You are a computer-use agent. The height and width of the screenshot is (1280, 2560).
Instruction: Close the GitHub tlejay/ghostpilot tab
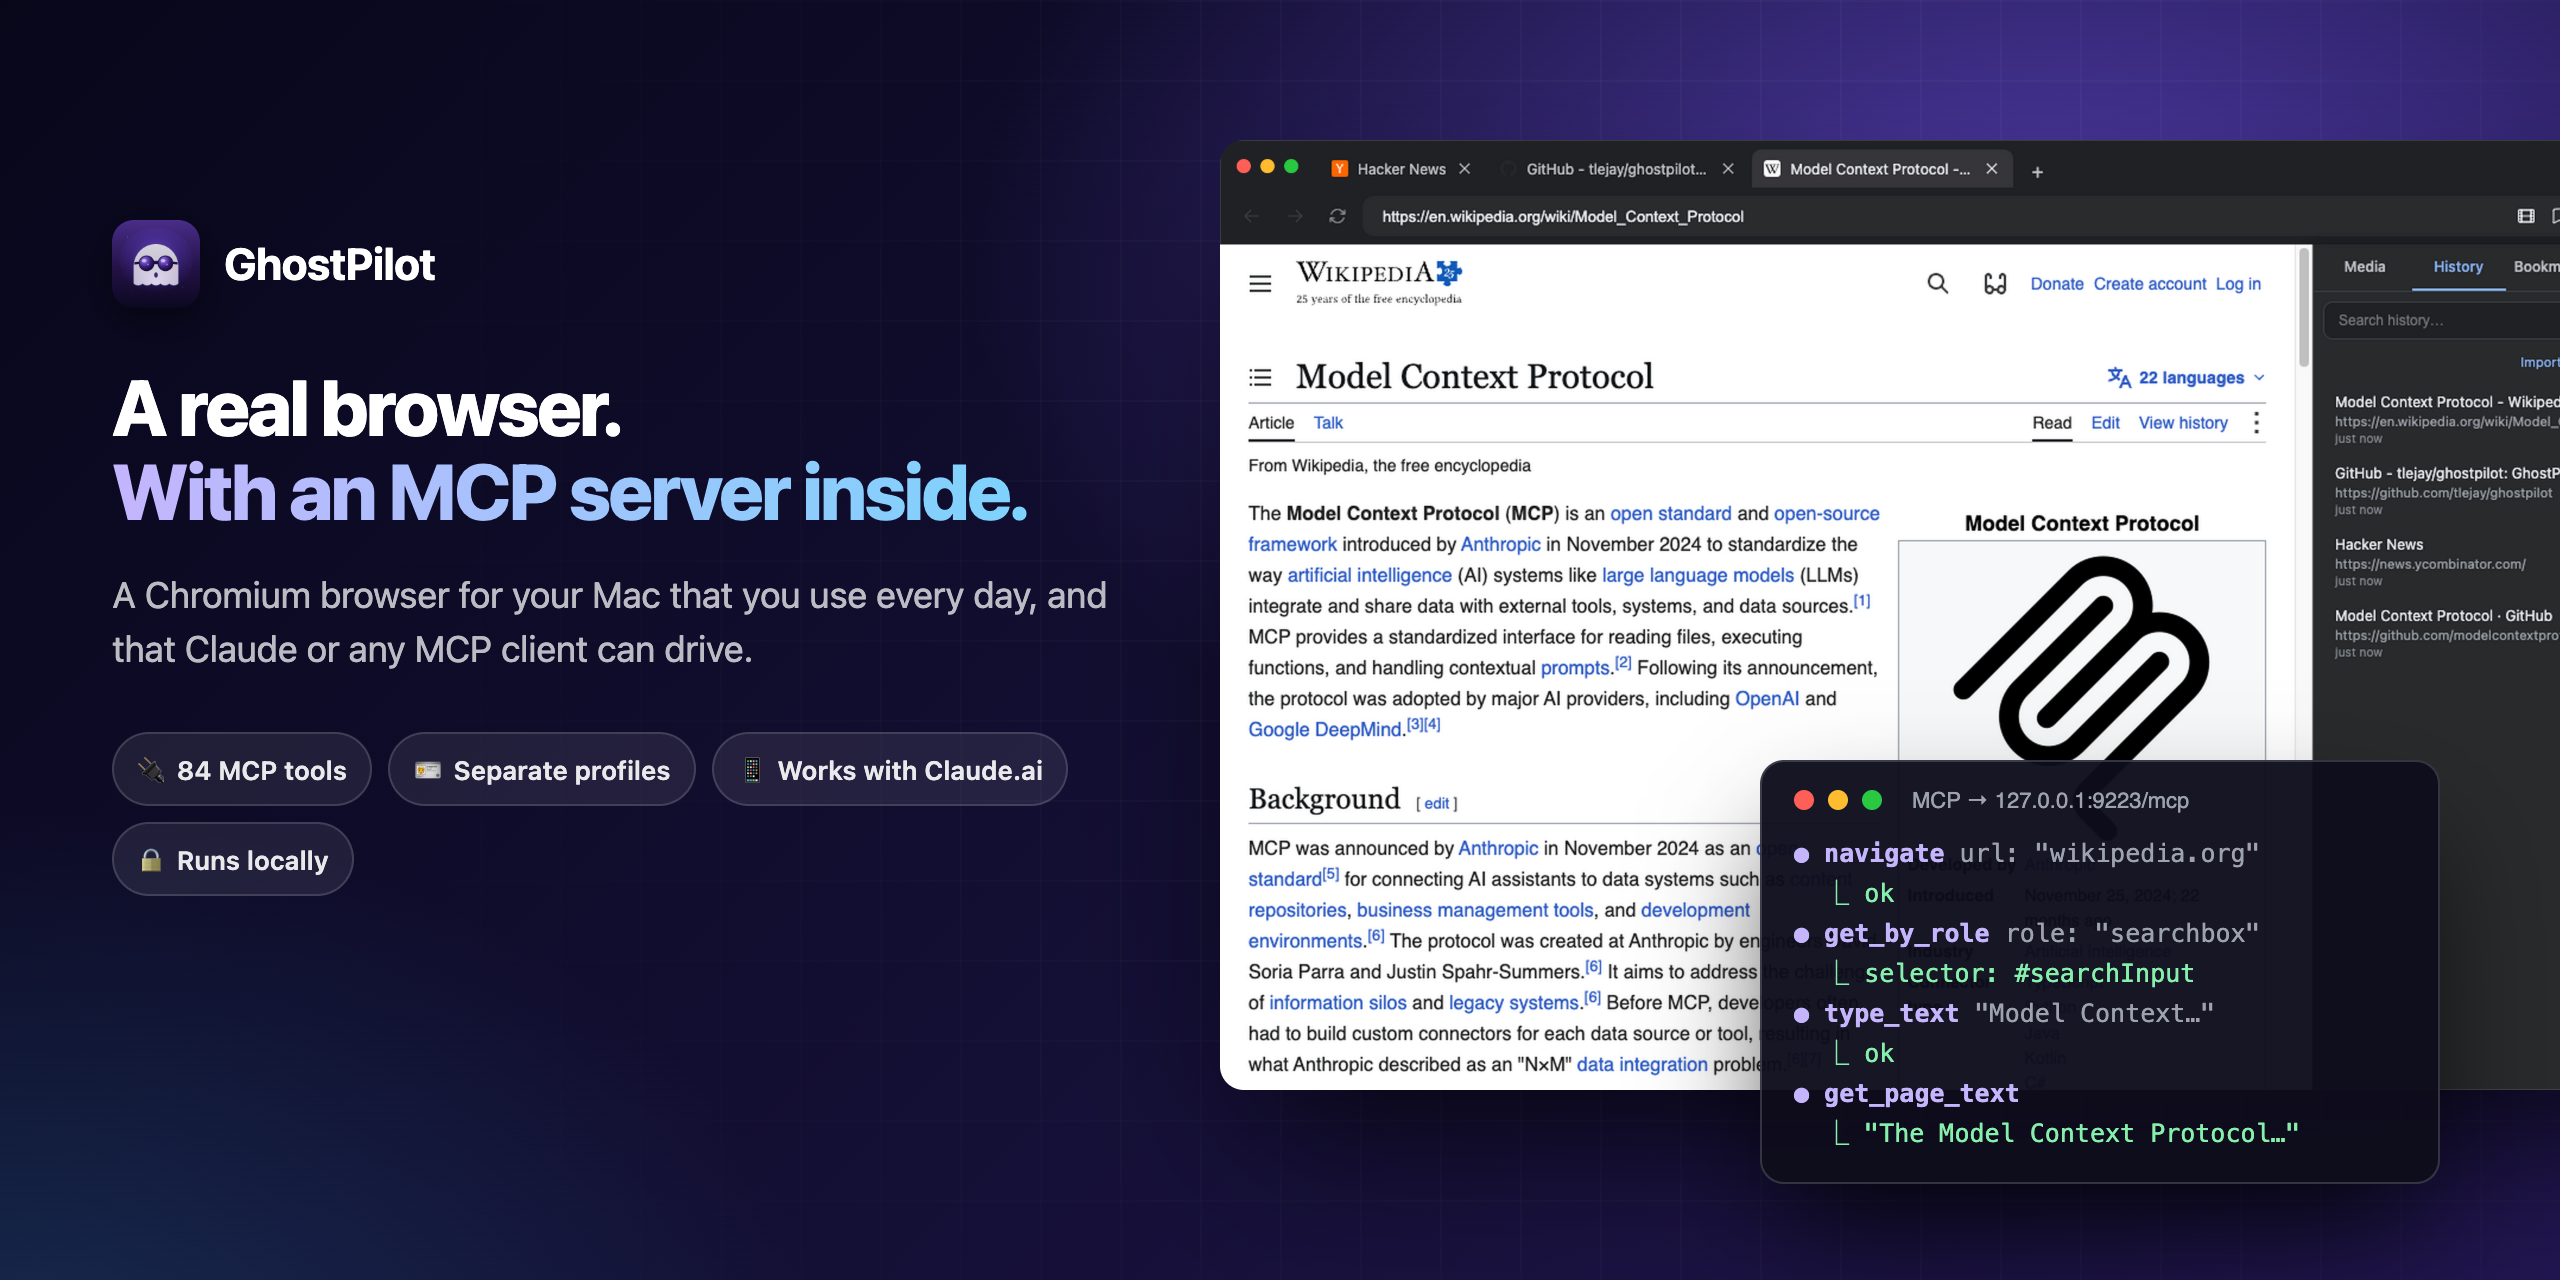(x=1728, y=169)
